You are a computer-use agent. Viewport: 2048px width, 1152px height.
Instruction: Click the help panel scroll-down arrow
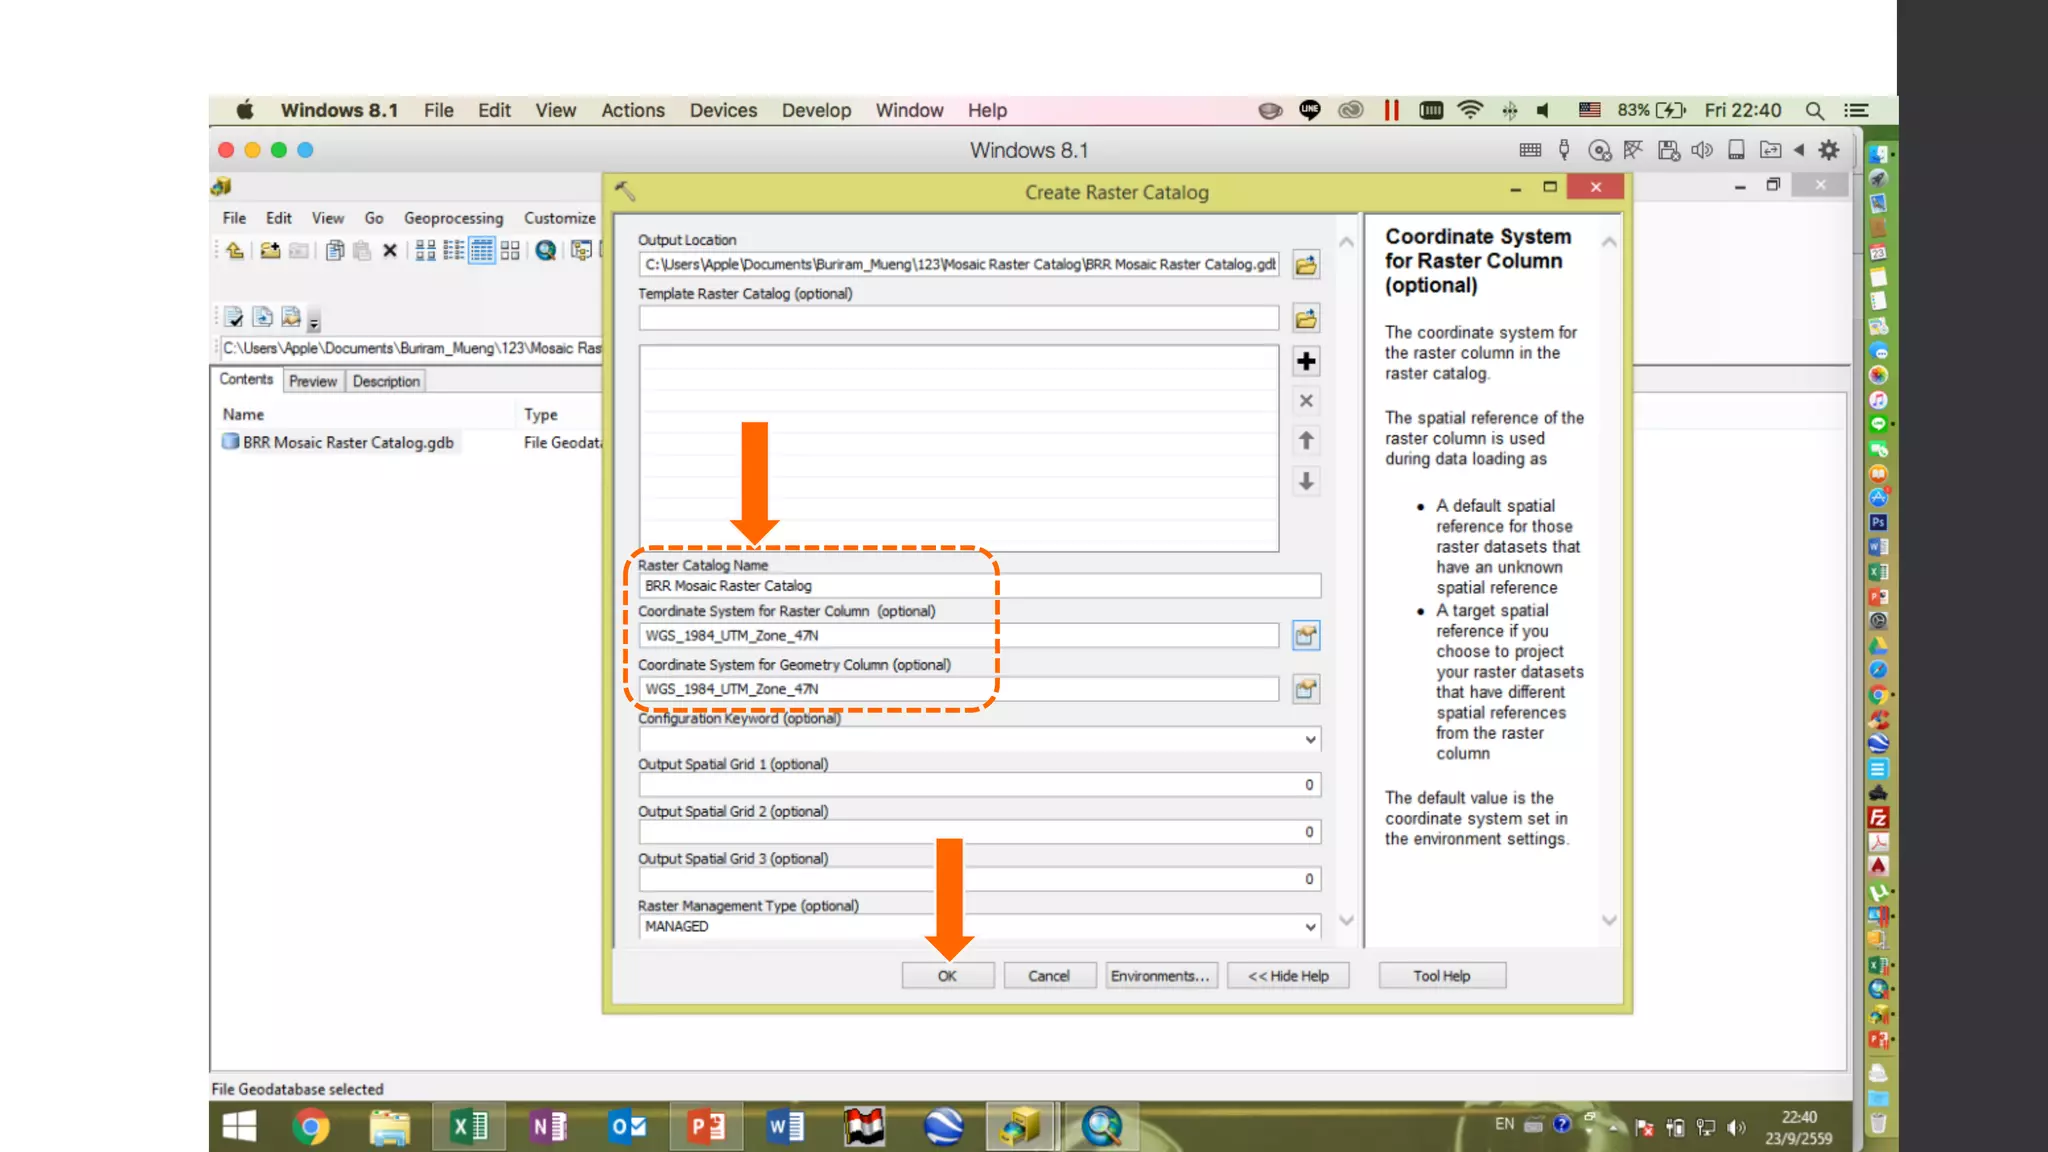[1609, 921]
